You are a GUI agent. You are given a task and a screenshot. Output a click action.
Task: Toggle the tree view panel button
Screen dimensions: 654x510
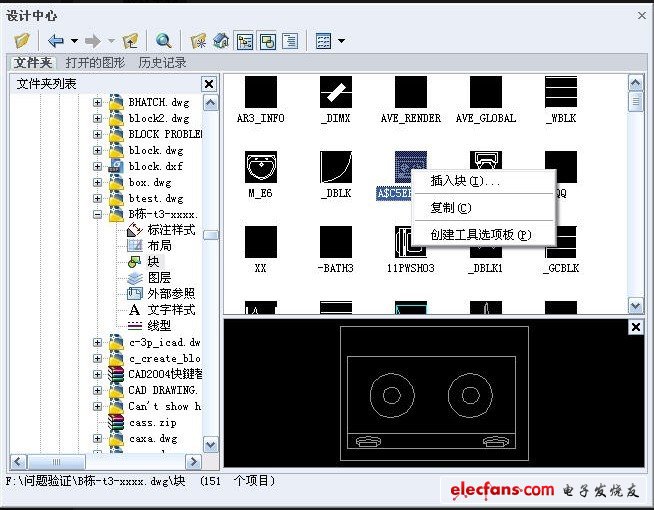245,41
